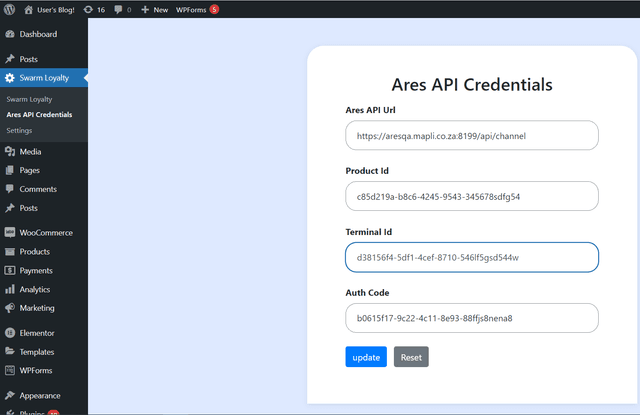Image resolution: width=640 pixels, height=415 pixels.
Task: Click the Reset button
Action: pyautogui.click(x=411, y=357)
